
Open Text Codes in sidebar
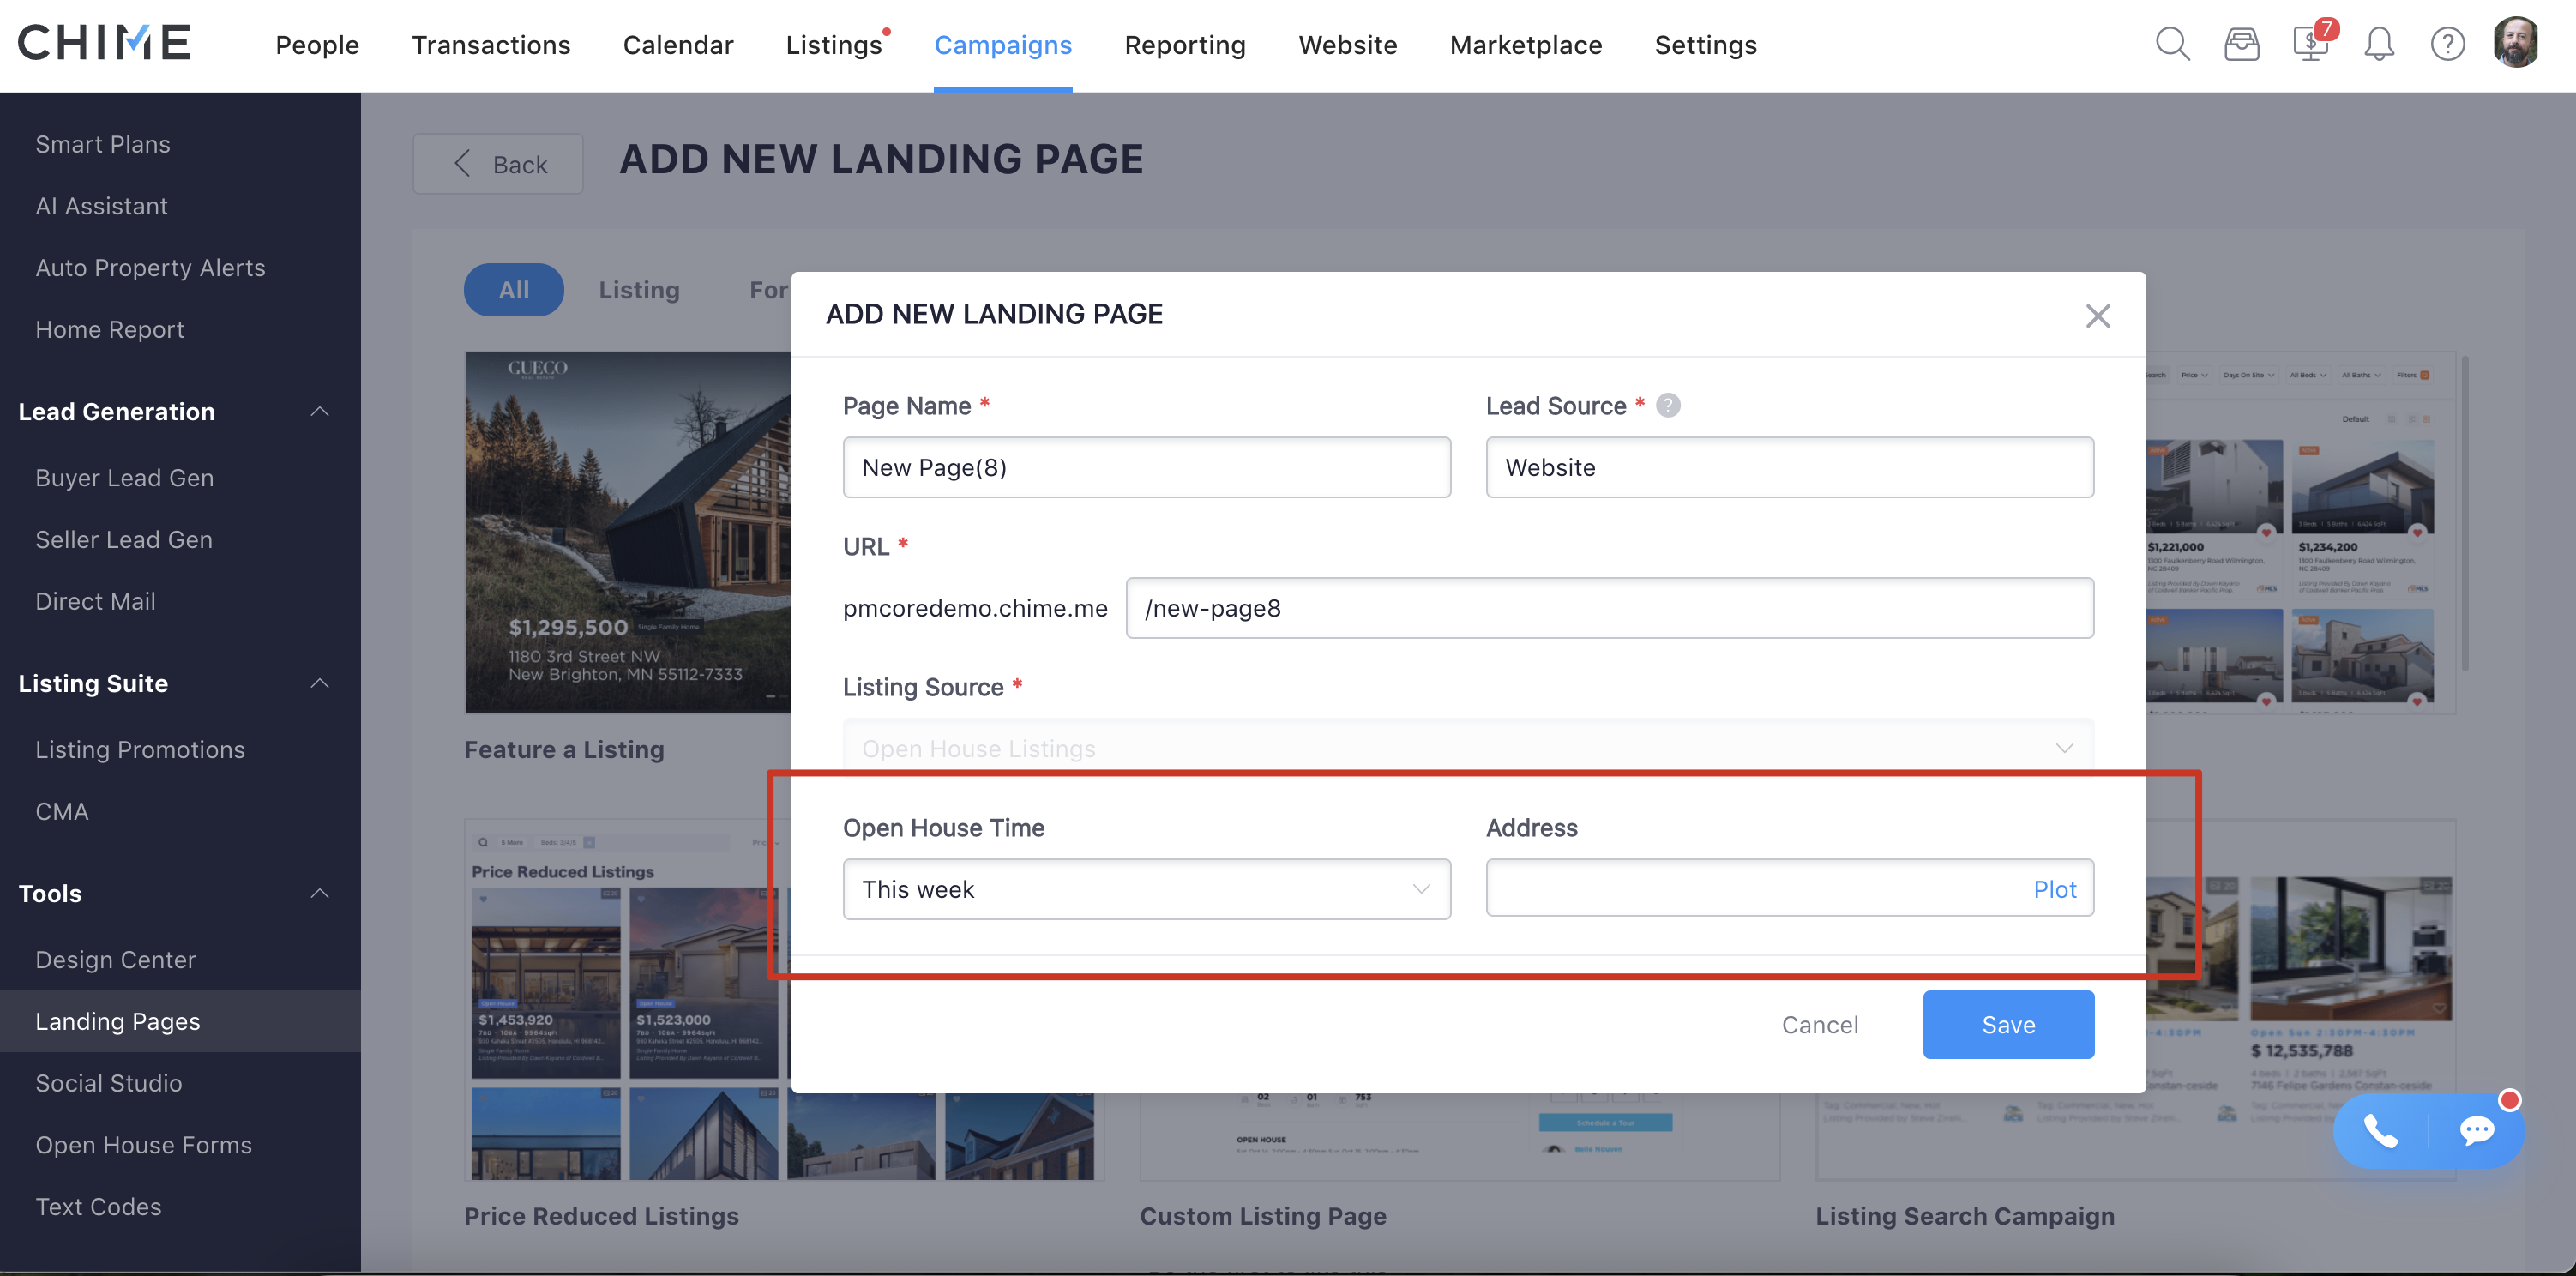point(98,1207)
